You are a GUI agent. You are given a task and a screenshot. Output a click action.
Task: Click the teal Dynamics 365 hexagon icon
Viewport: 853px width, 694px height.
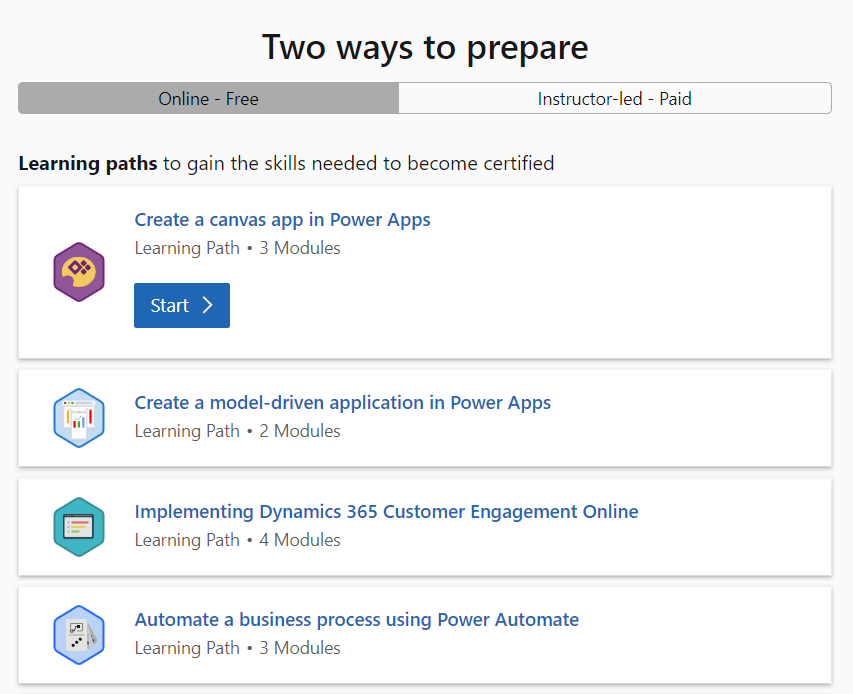point(78,526)
